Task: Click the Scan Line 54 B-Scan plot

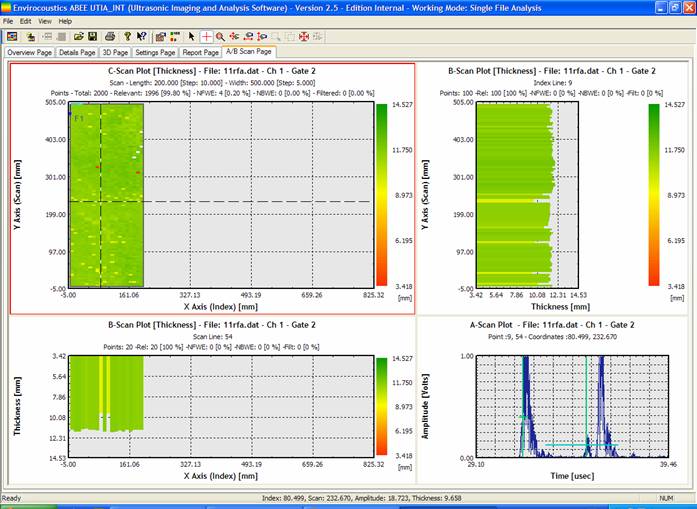Action: click(x=221, y=406)
